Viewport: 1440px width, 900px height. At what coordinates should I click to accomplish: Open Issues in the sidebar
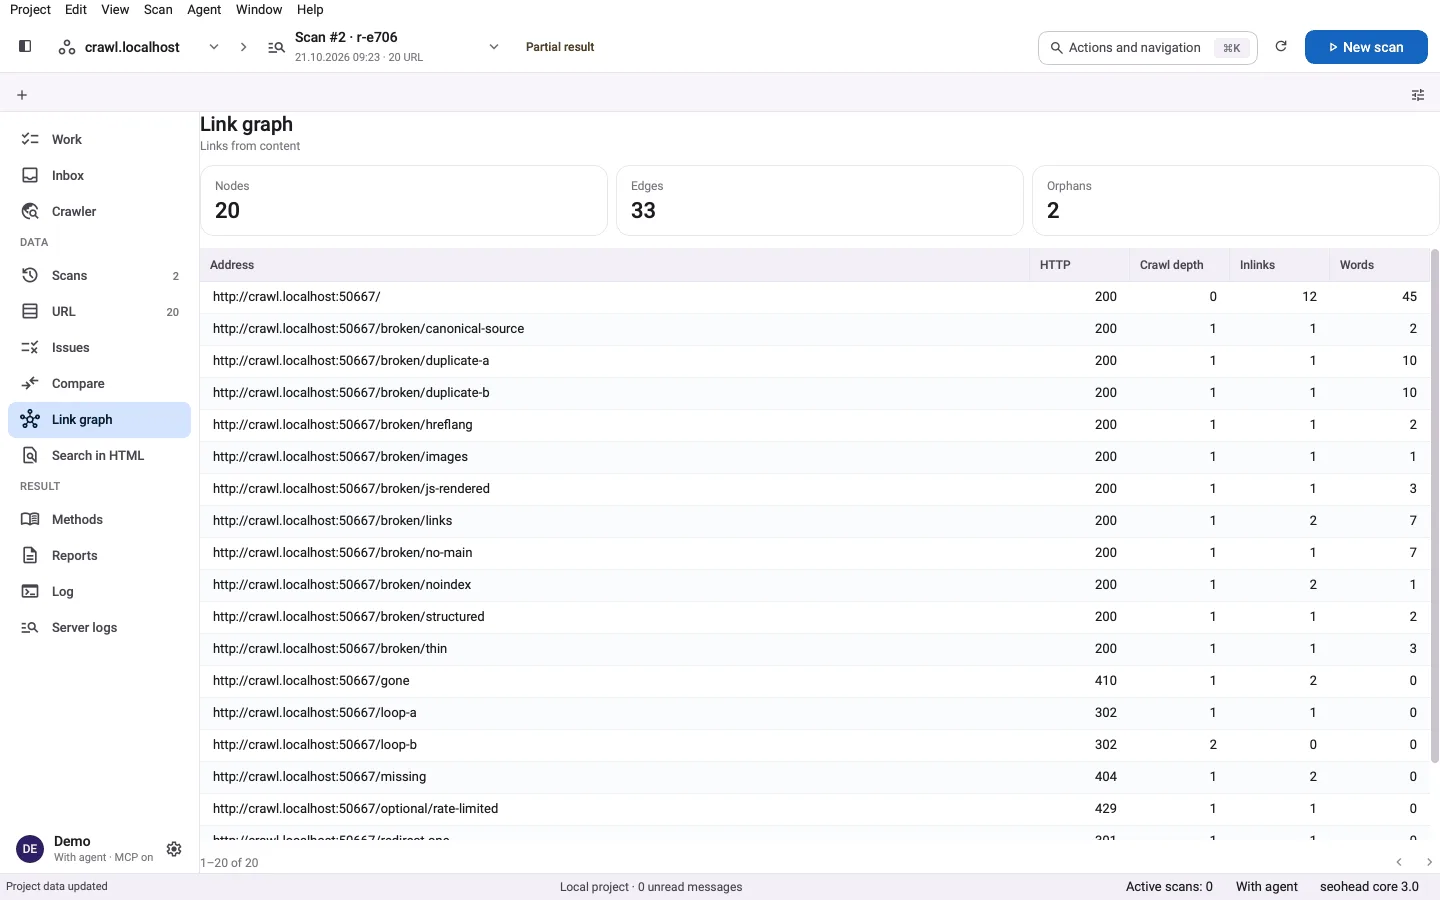point(99,347)
